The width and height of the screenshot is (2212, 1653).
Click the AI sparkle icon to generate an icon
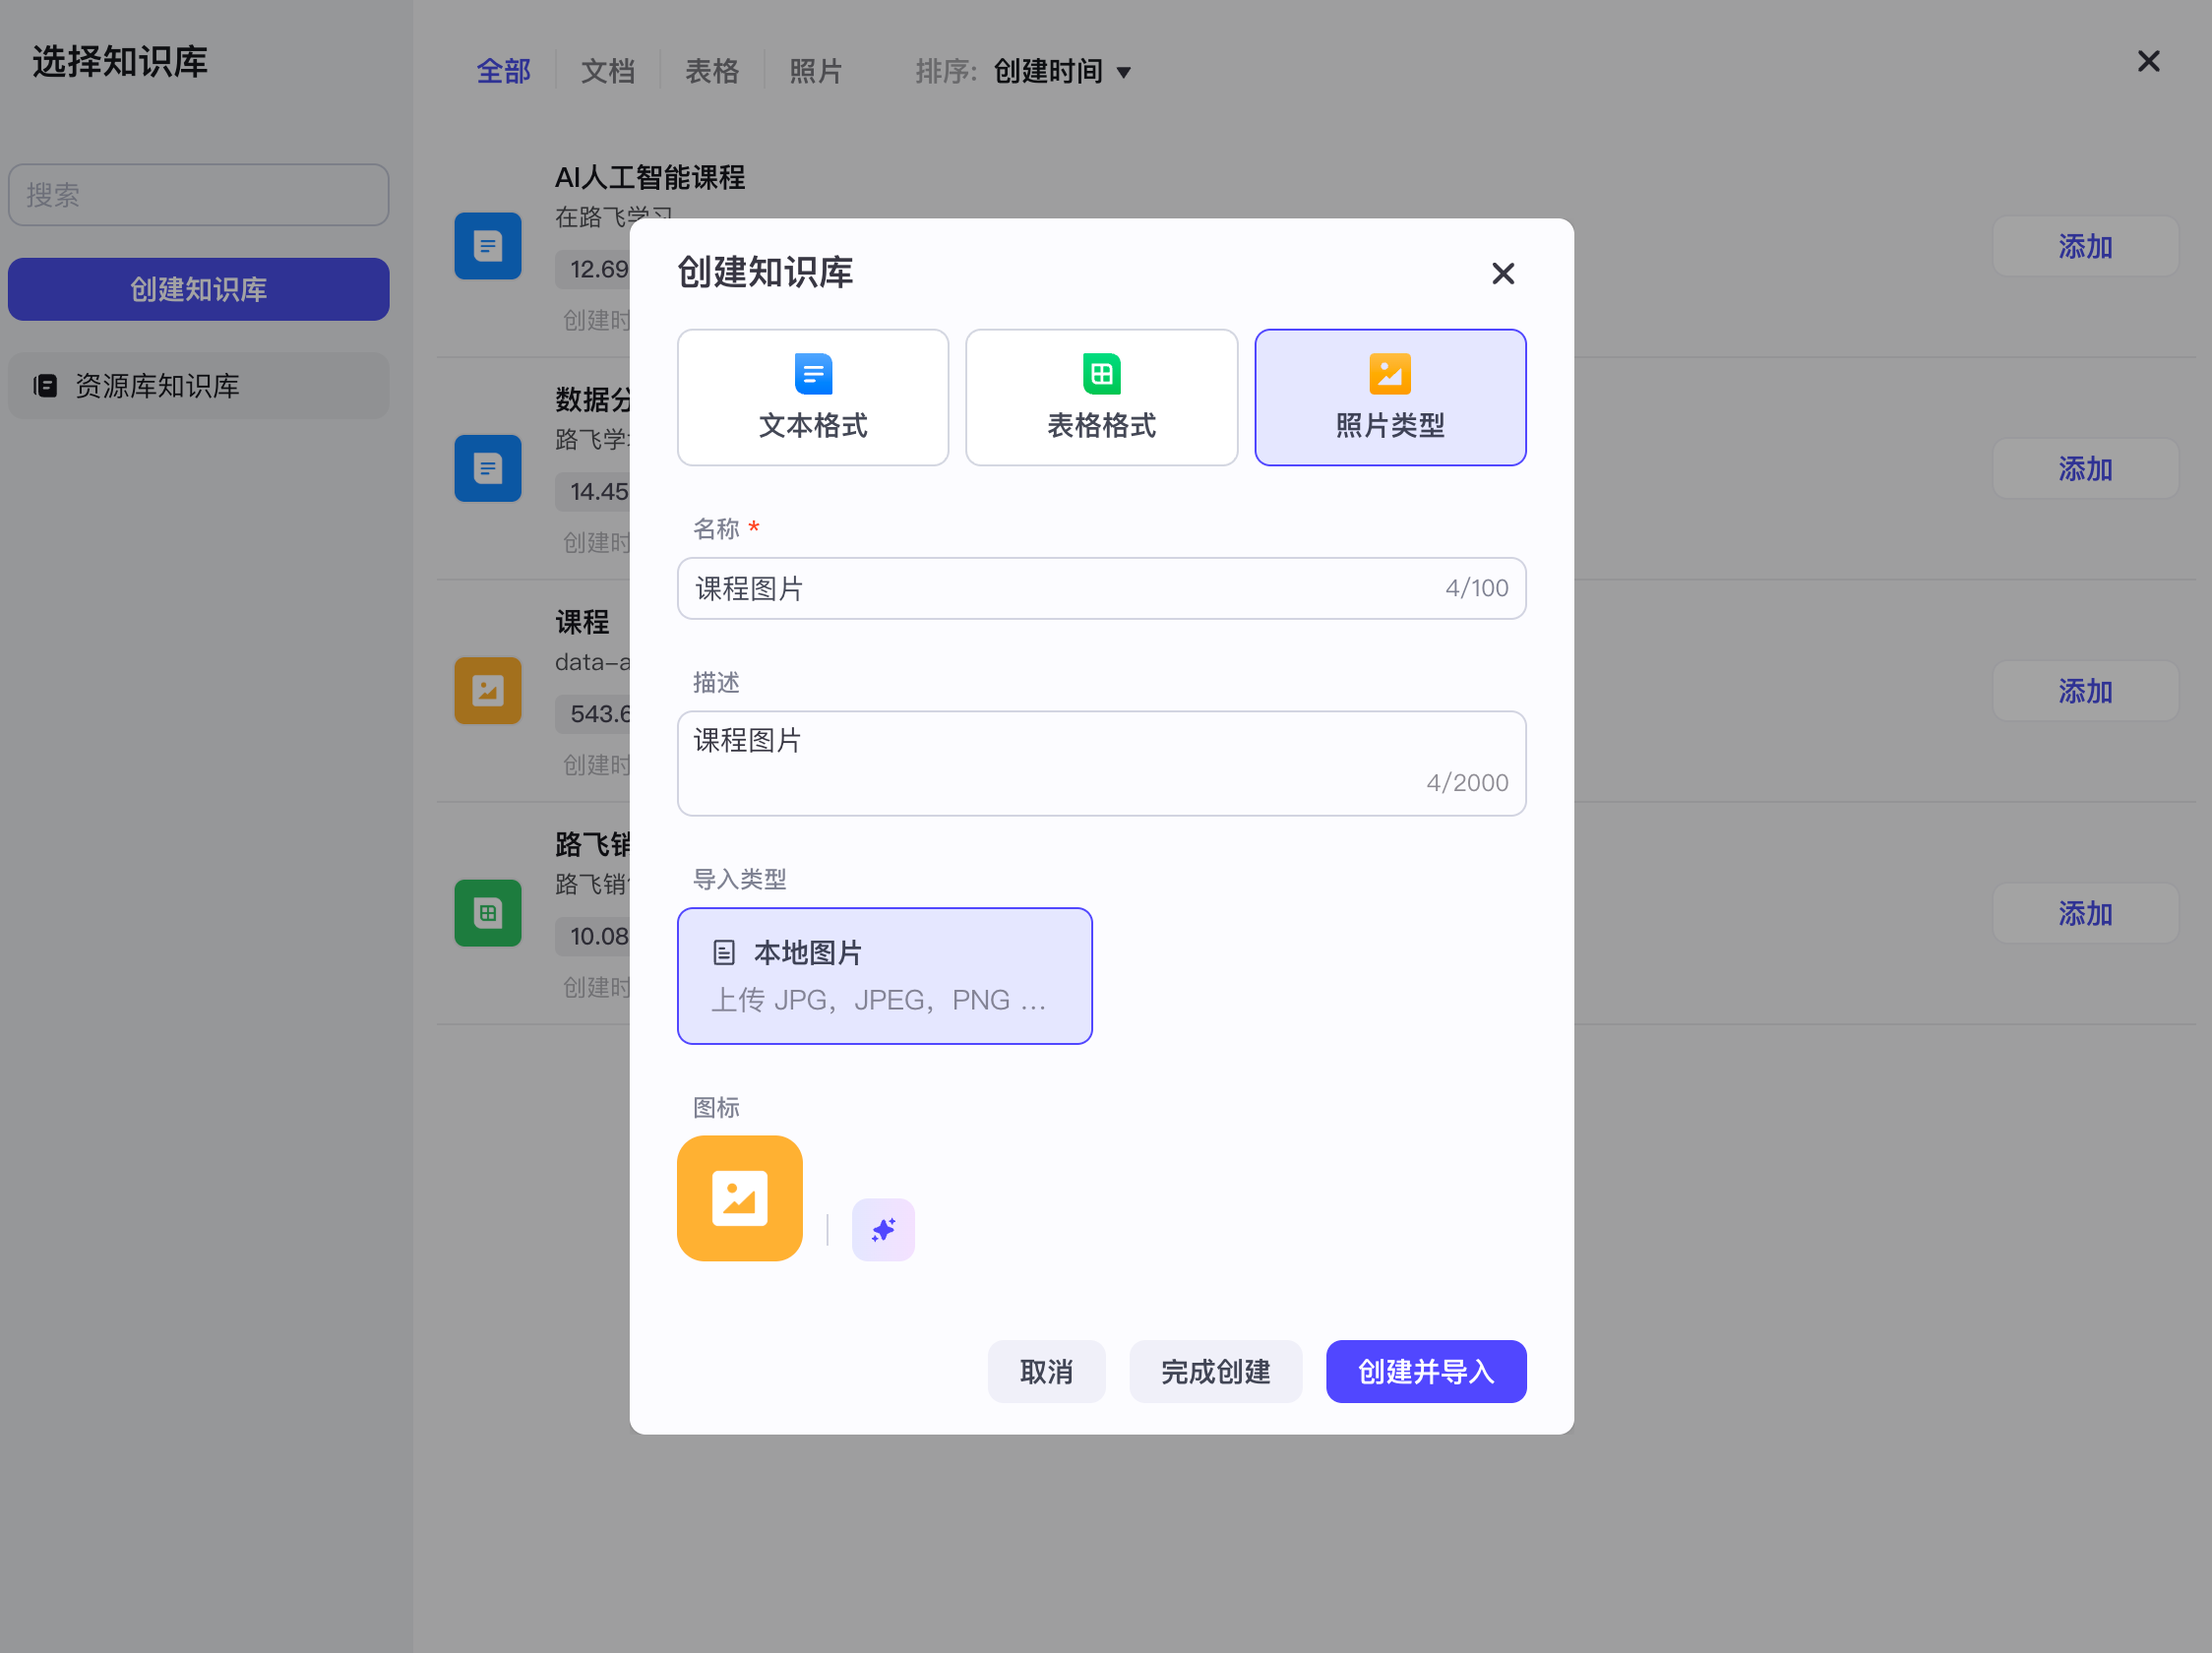tap(882, 1229)
